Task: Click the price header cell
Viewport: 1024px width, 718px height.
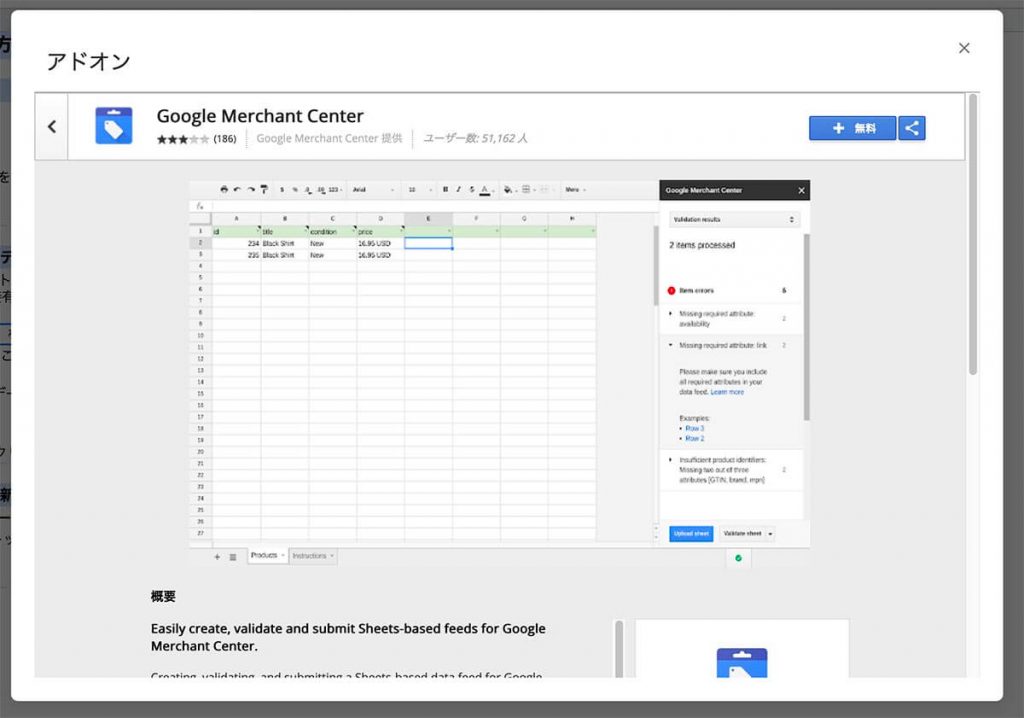Action: 380,231
